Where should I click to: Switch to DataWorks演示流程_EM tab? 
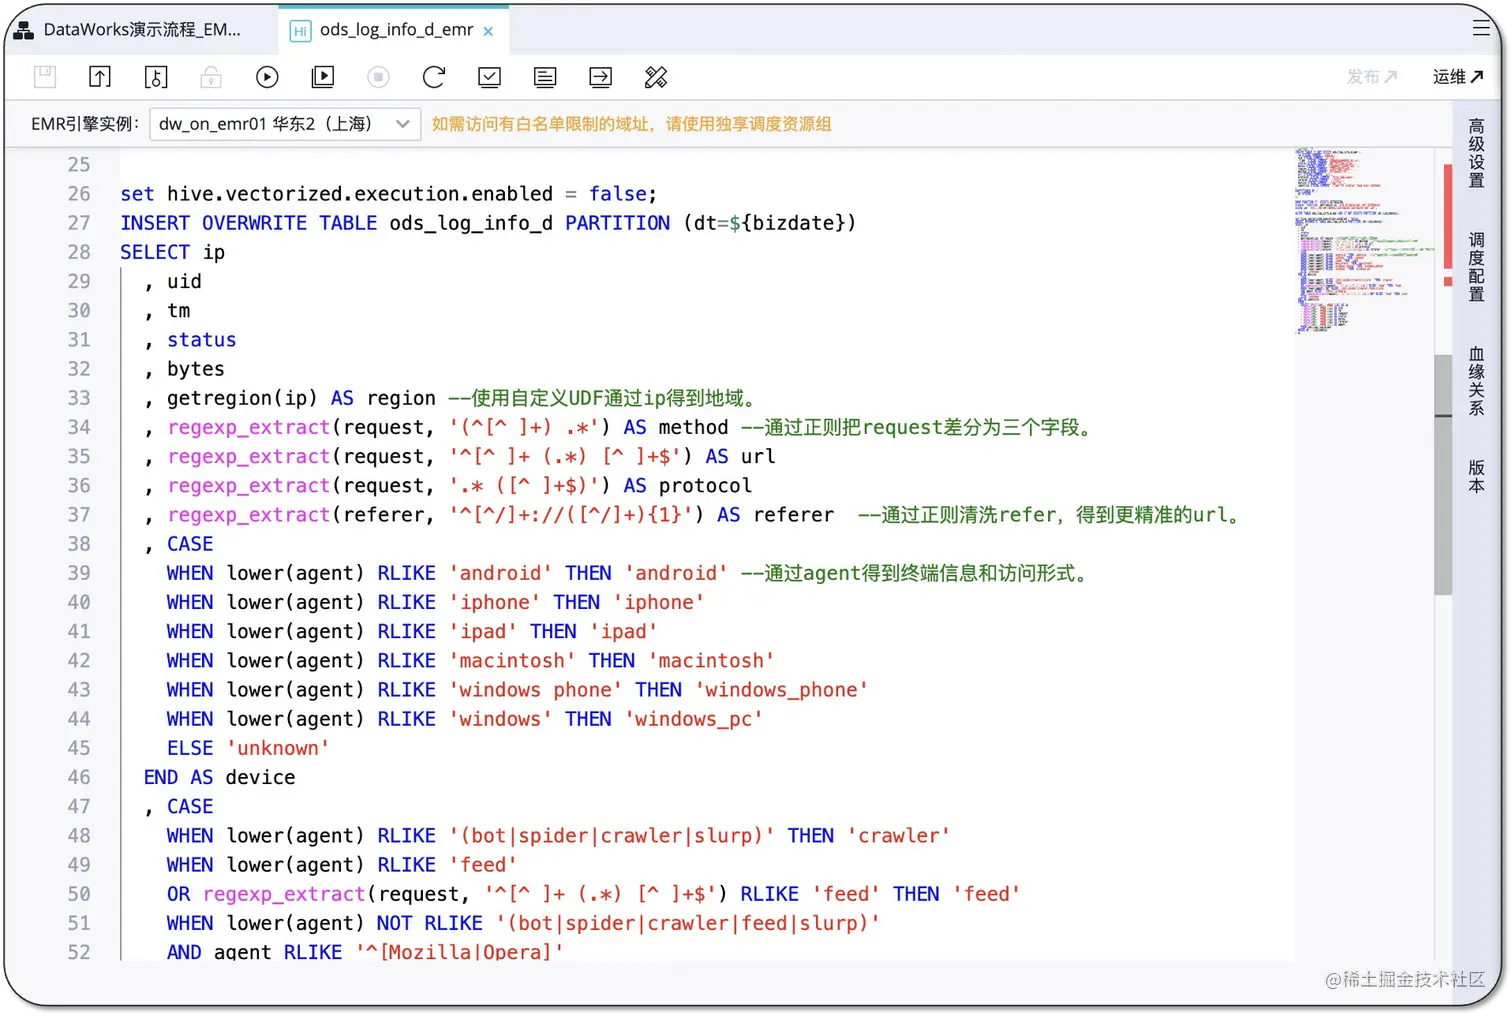pyautogui.click(x=140, y=30)
